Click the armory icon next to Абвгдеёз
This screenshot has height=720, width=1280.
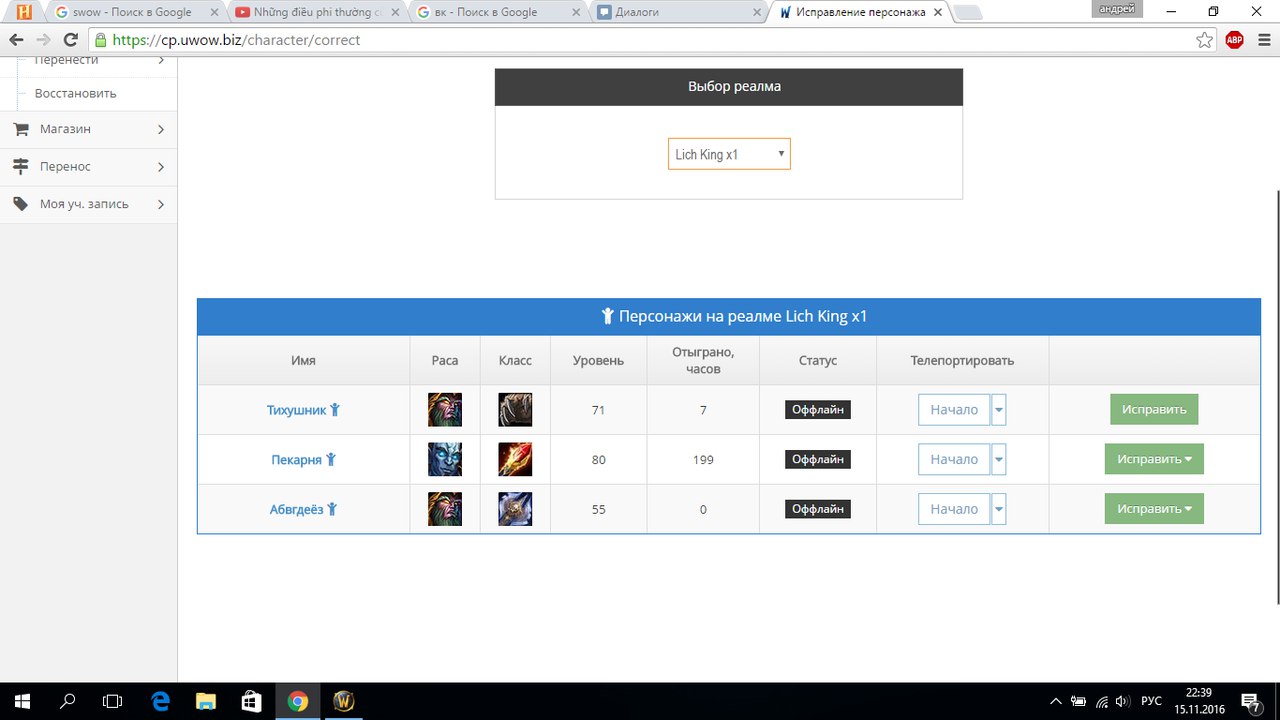[332, 509]
